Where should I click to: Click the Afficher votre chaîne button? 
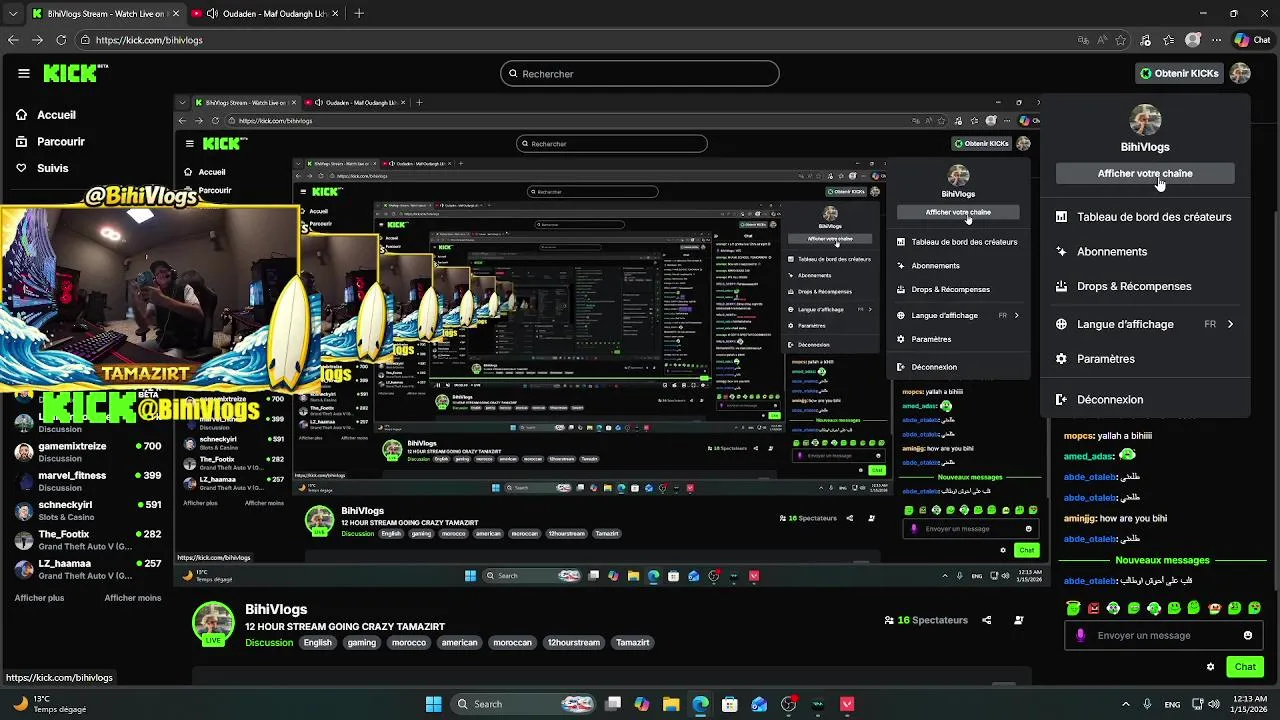pyautogui.click(x=1145, y=173)
